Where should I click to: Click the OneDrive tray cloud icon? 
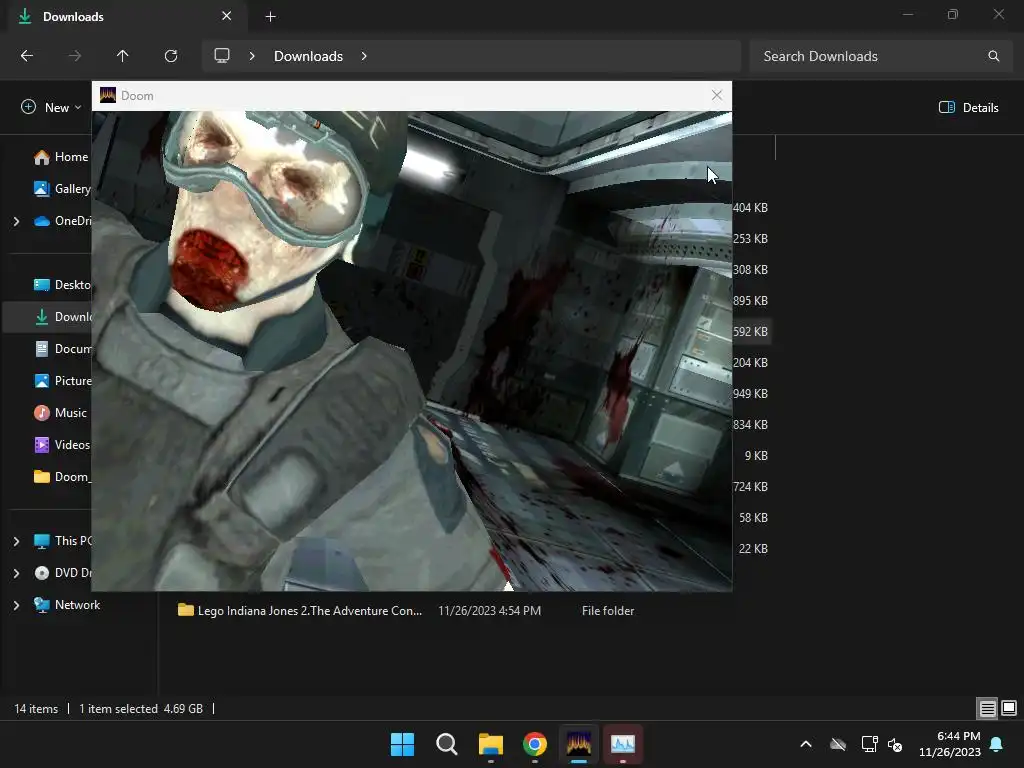838,744
